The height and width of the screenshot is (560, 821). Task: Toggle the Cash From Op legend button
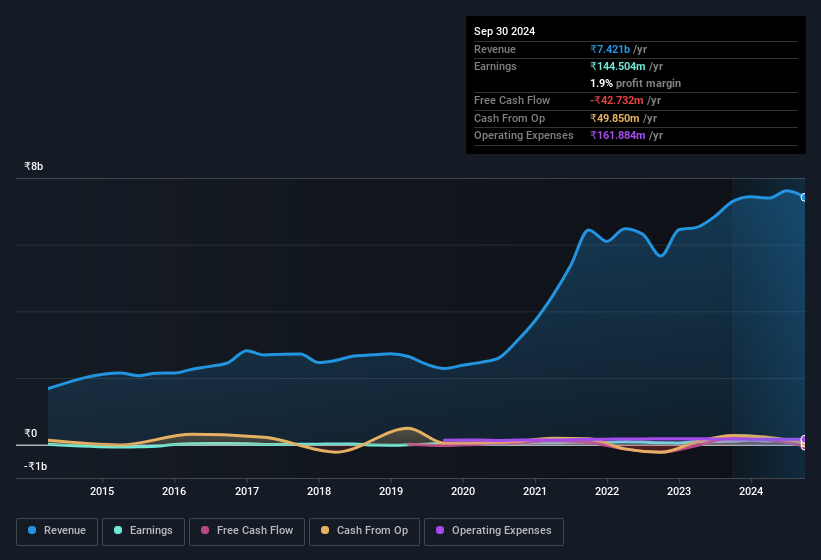pos(364,531)
